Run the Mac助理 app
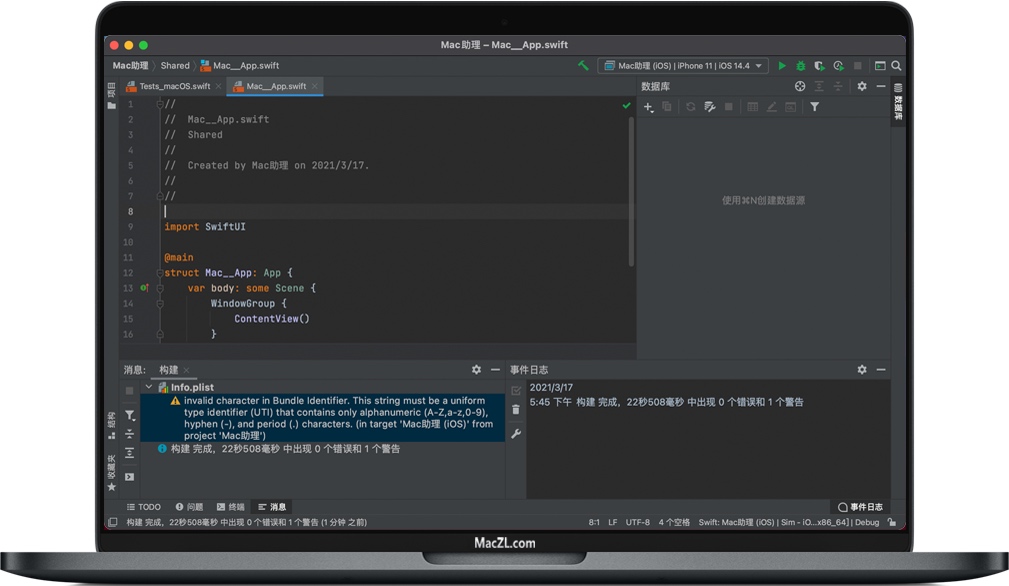Image resolution: width=1009 pixels, height=586 pixels. click(782, 65)
